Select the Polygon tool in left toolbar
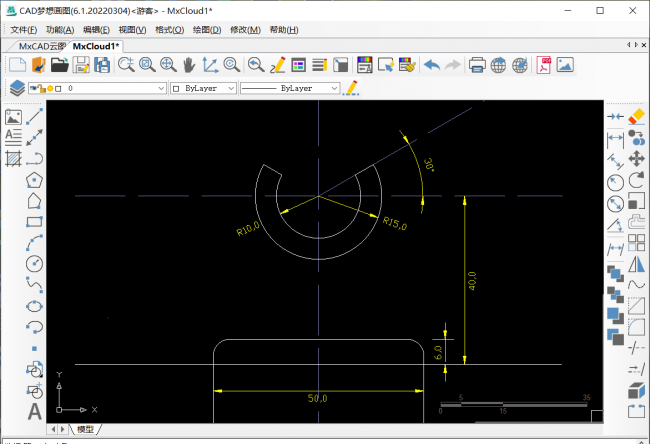Image resolution: width=650 pixels, height=444 pixels. [34, 180]
